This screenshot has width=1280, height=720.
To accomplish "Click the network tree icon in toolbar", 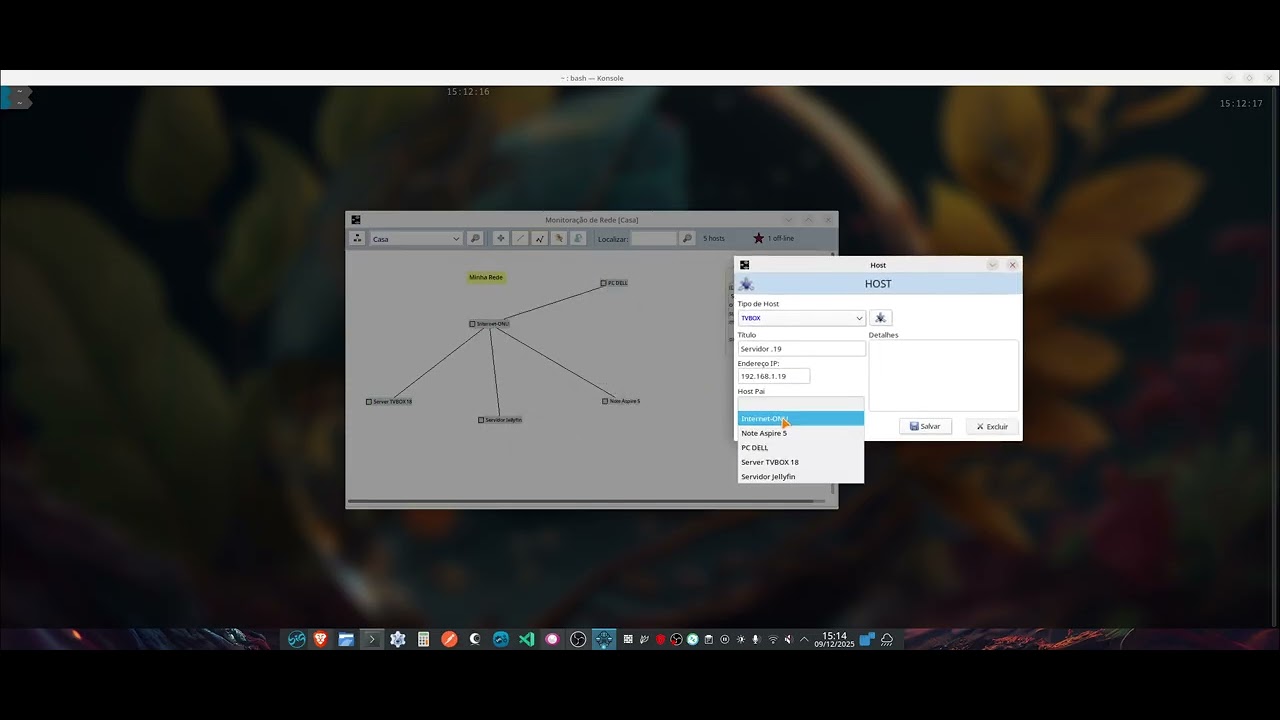I will pyautogui.click(x=357, y=239).
